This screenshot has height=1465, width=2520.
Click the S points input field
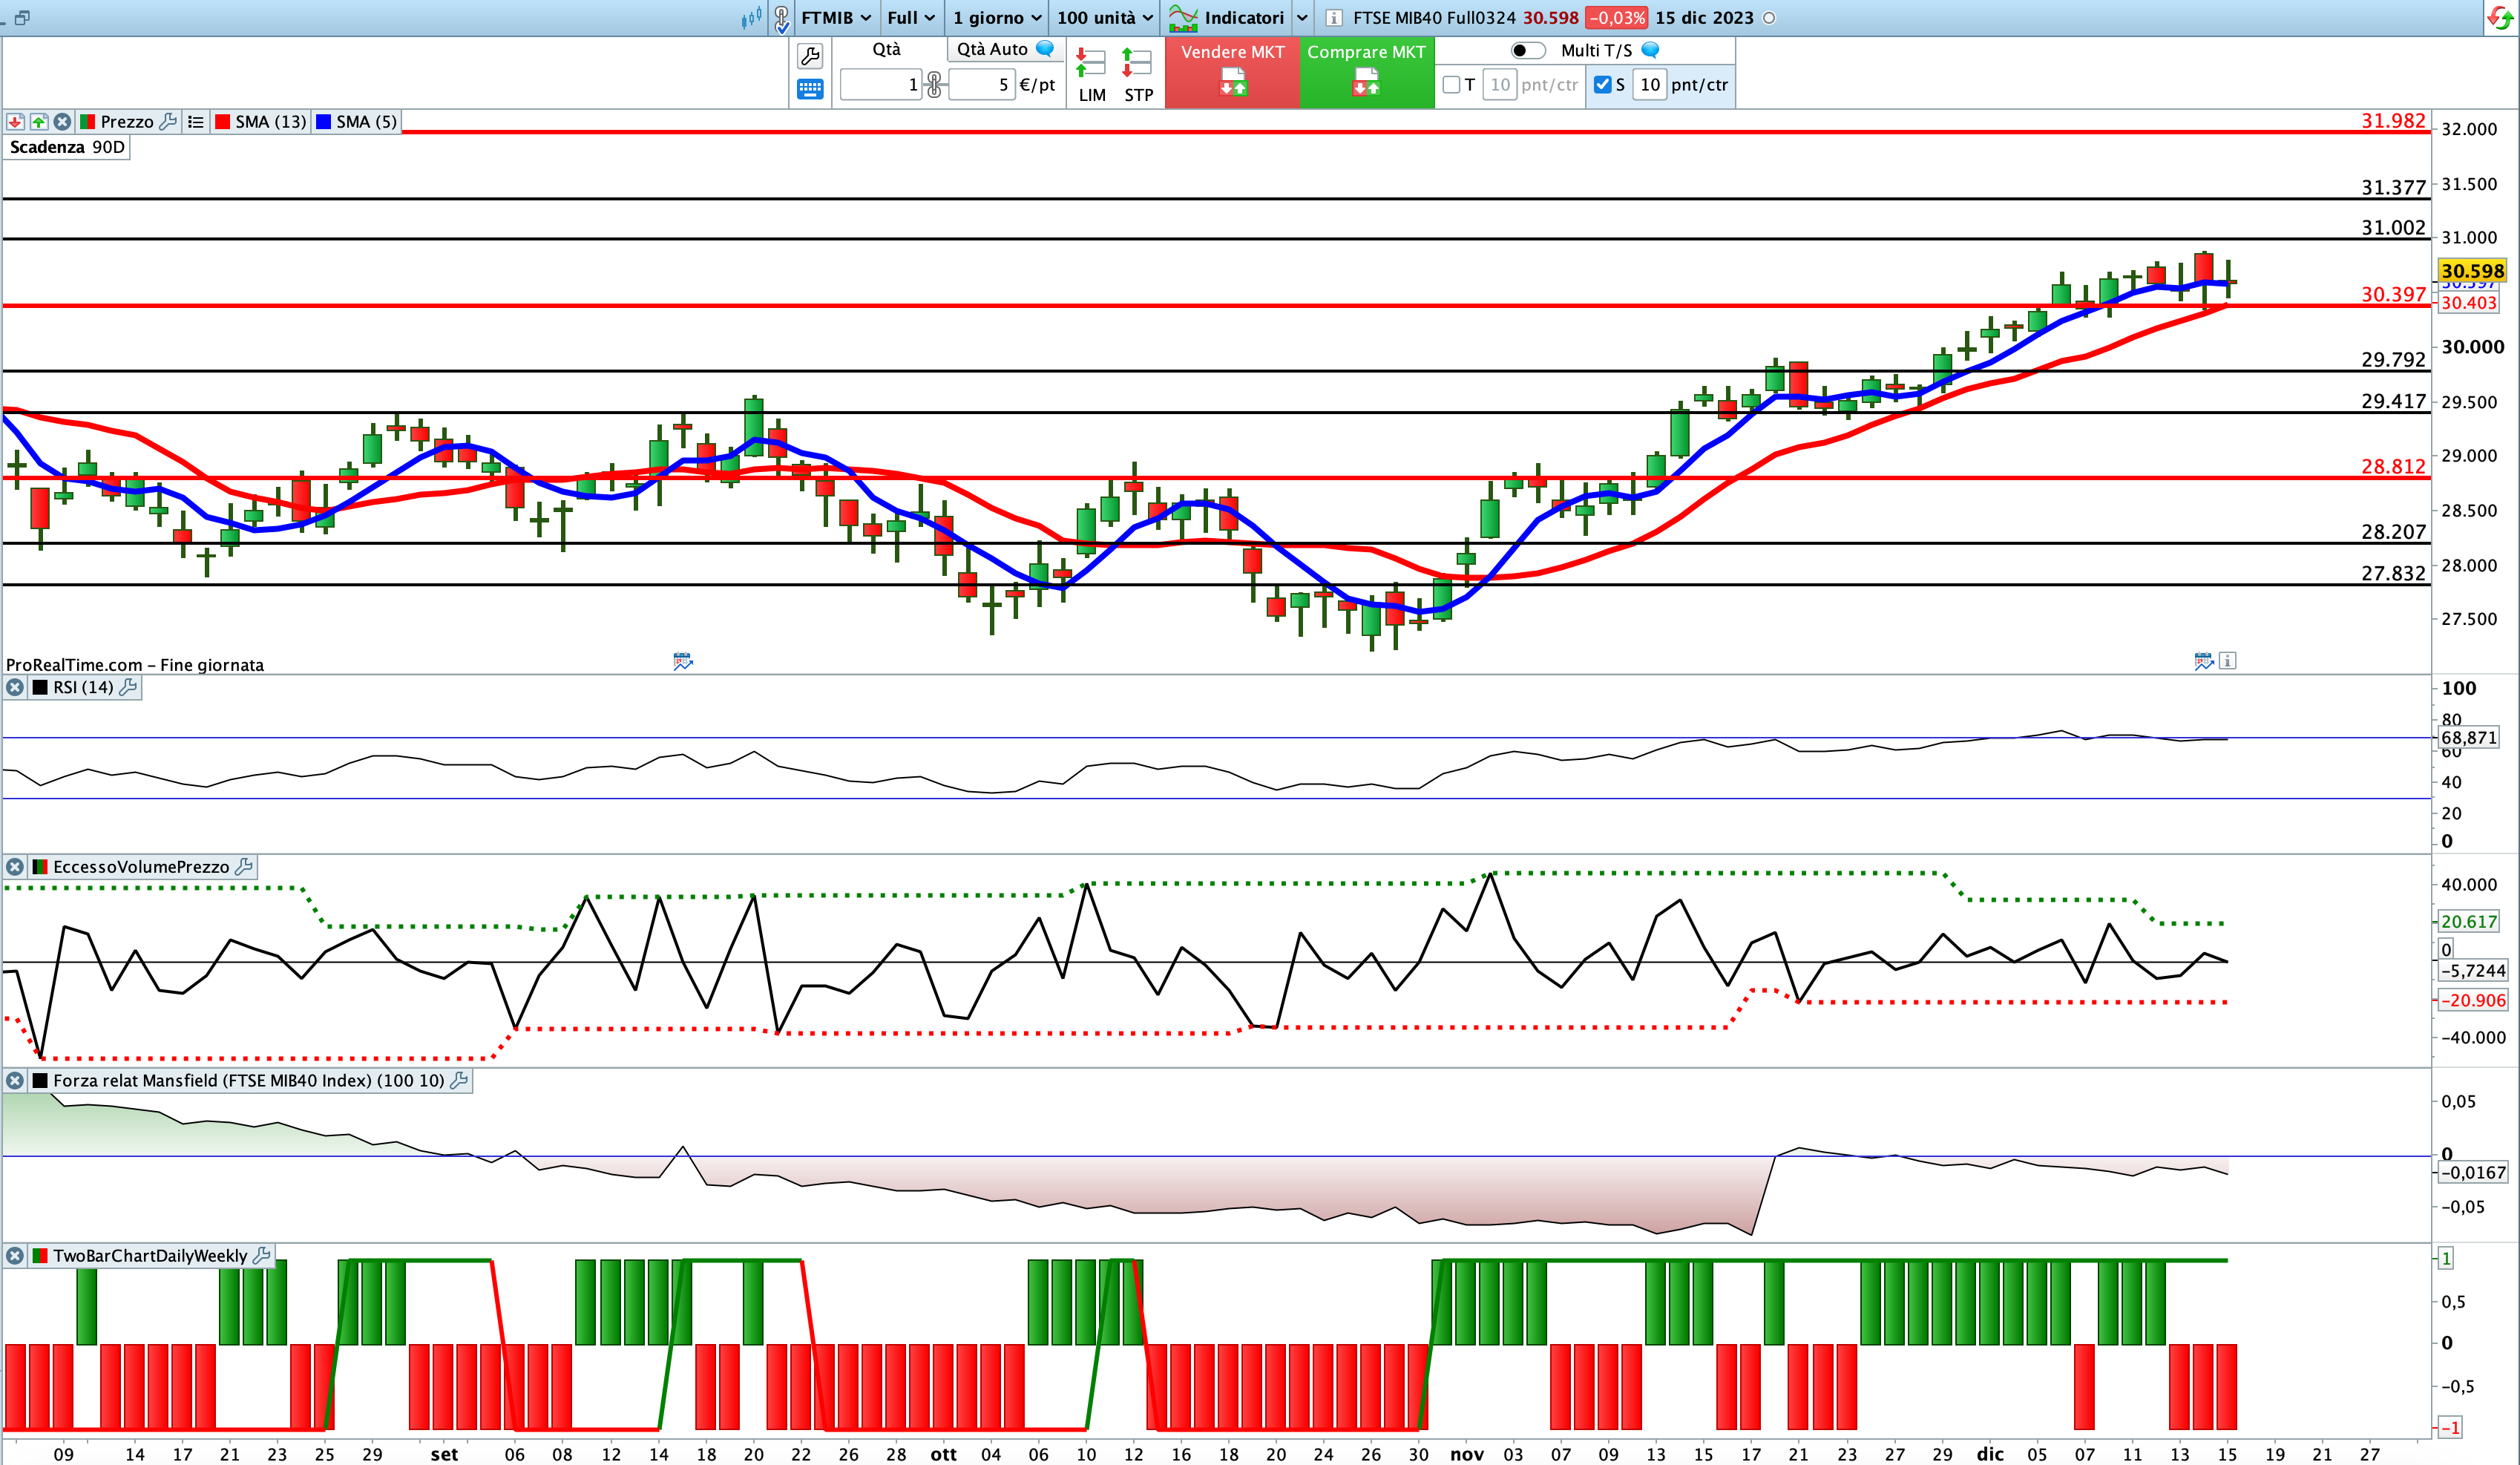pos(1650,85)
